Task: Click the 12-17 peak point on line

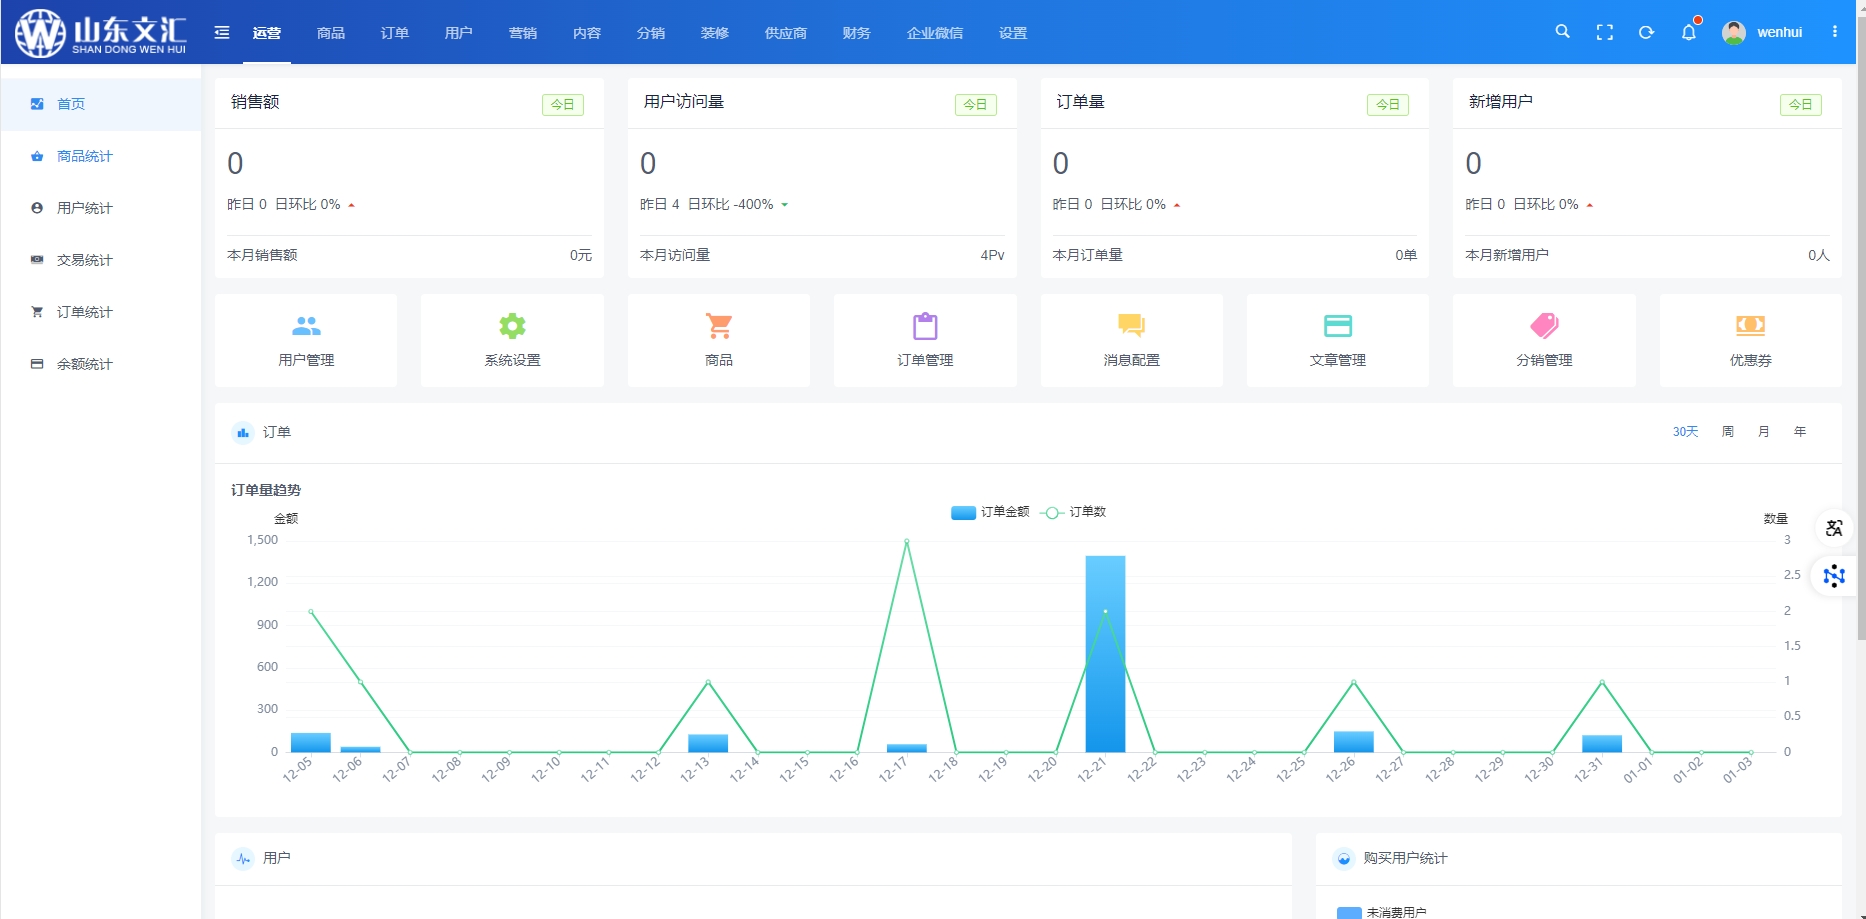Action: (x=907, y=541)
